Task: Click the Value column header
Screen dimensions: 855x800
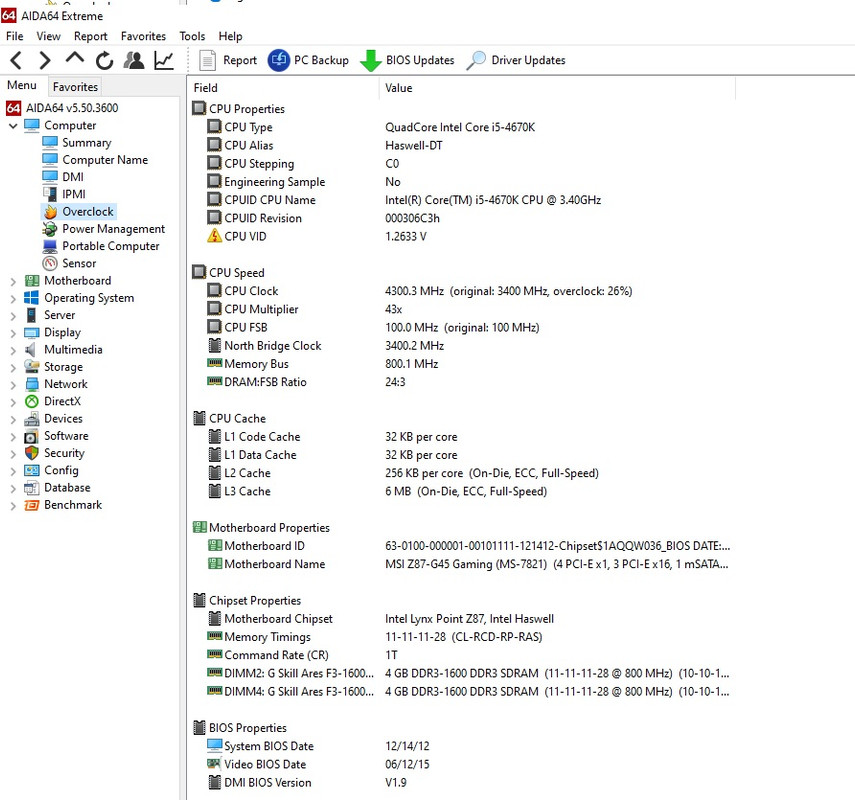Action: (557, 88)
